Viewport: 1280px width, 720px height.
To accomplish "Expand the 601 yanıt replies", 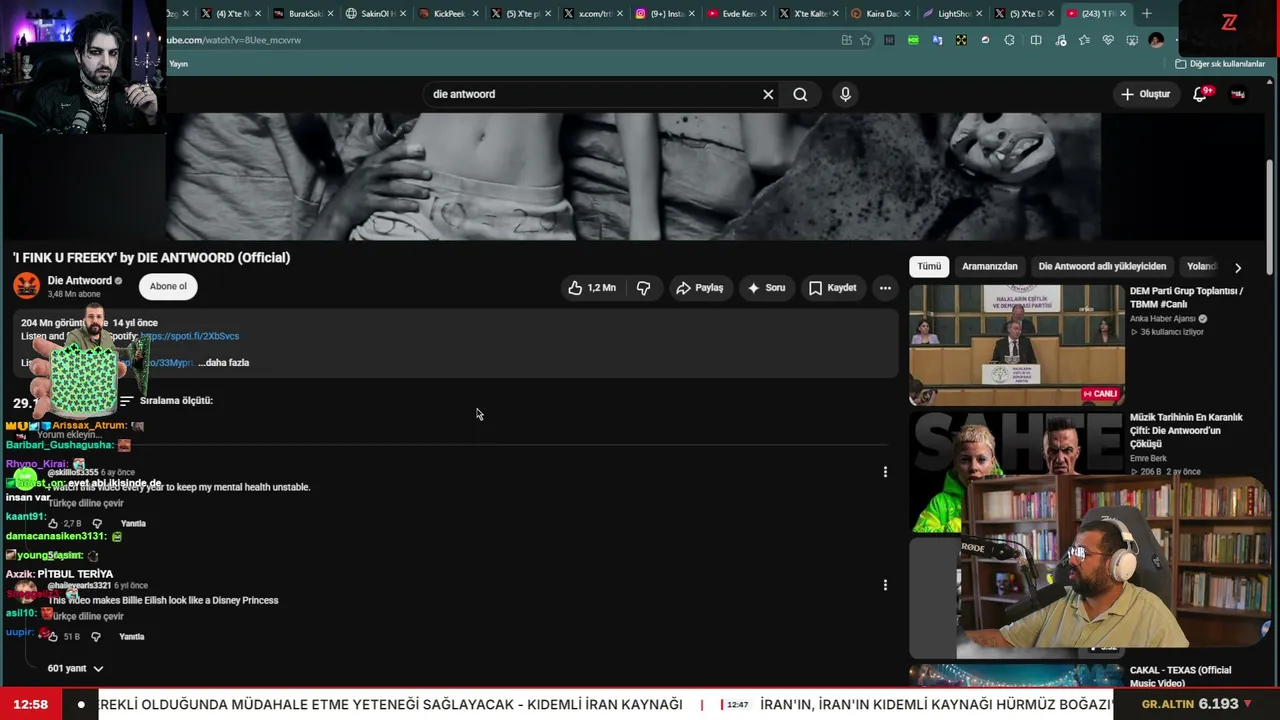I will pyautogui.click(x=75, y=668).
